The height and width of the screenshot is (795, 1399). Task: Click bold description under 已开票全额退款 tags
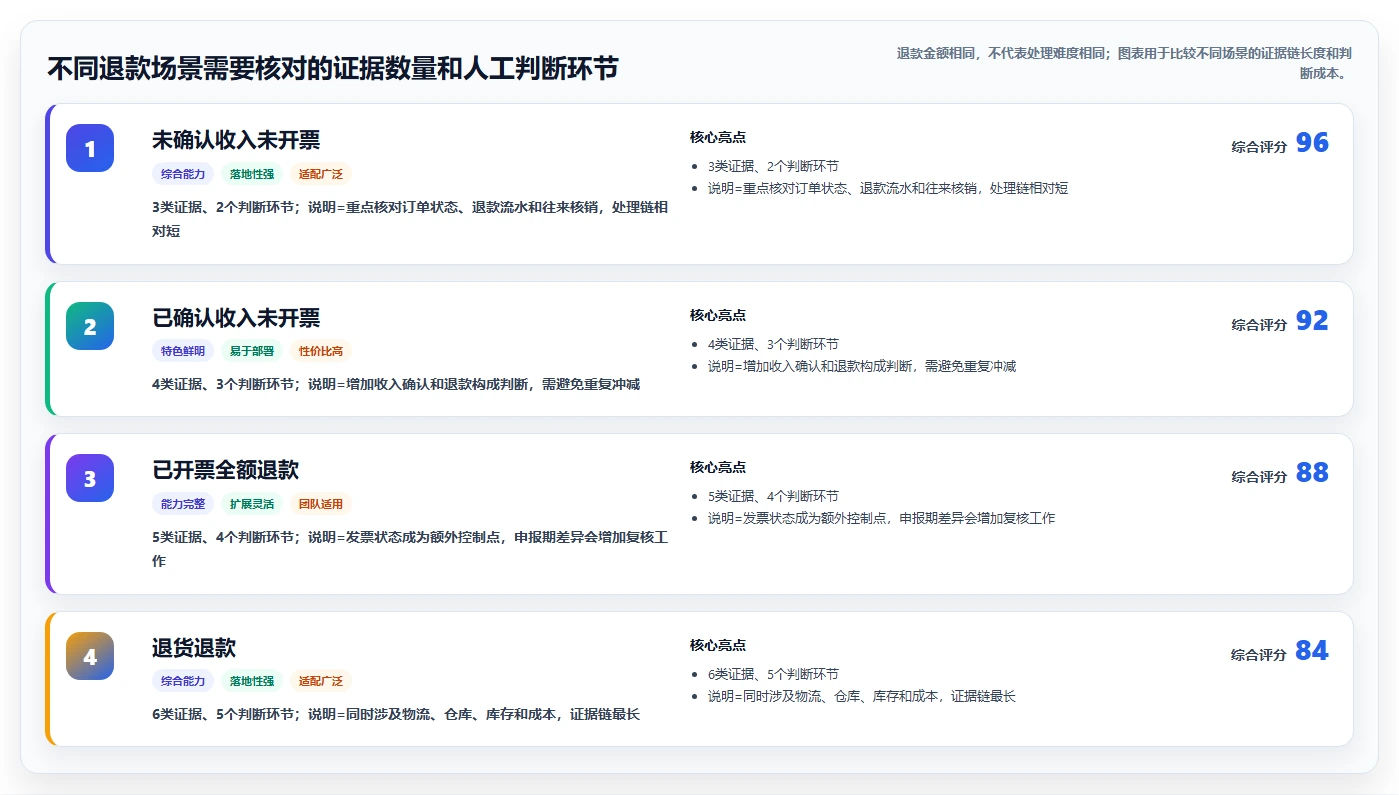pyautogui.click(x=410, y=549)
